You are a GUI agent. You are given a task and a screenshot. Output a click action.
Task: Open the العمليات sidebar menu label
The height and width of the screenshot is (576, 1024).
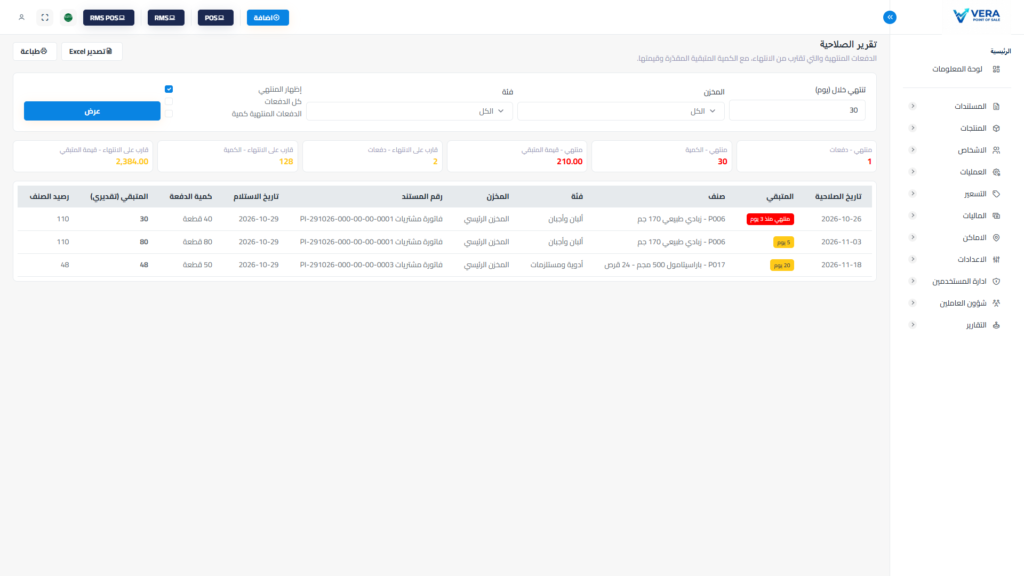click(x=973, y=172)
